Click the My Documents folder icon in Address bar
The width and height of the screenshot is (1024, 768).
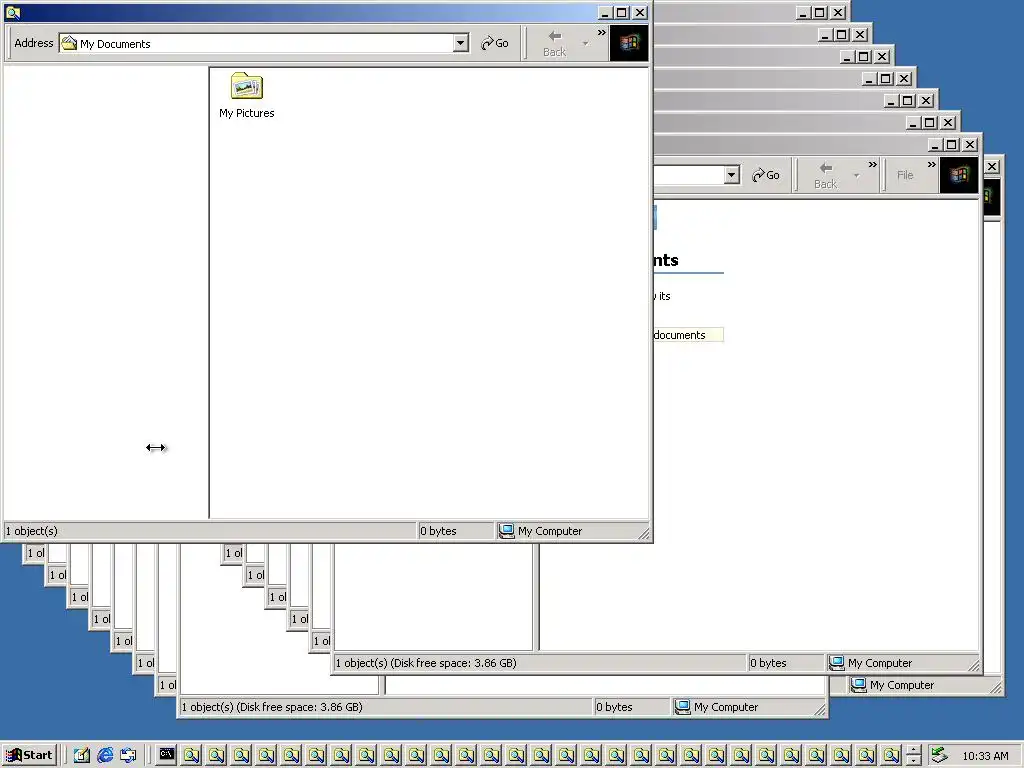click(69, 43)
